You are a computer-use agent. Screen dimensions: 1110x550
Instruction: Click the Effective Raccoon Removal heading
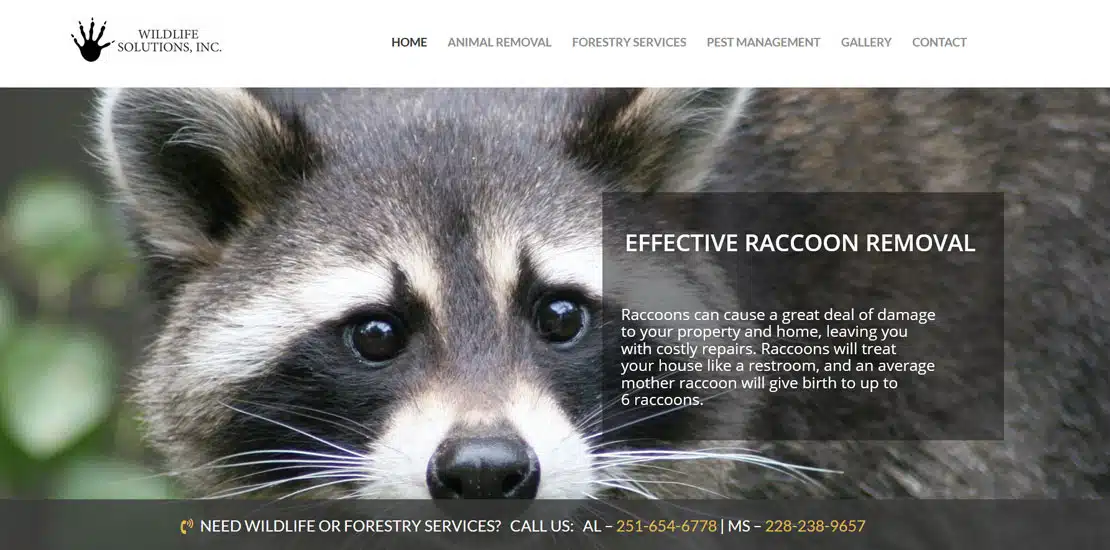(x=800, y=243)
